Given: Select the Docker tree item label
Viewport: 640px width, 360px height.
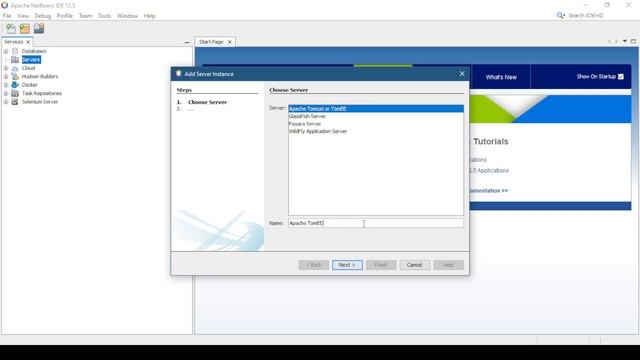Looking at the screenshot, I should click(29, 85).
